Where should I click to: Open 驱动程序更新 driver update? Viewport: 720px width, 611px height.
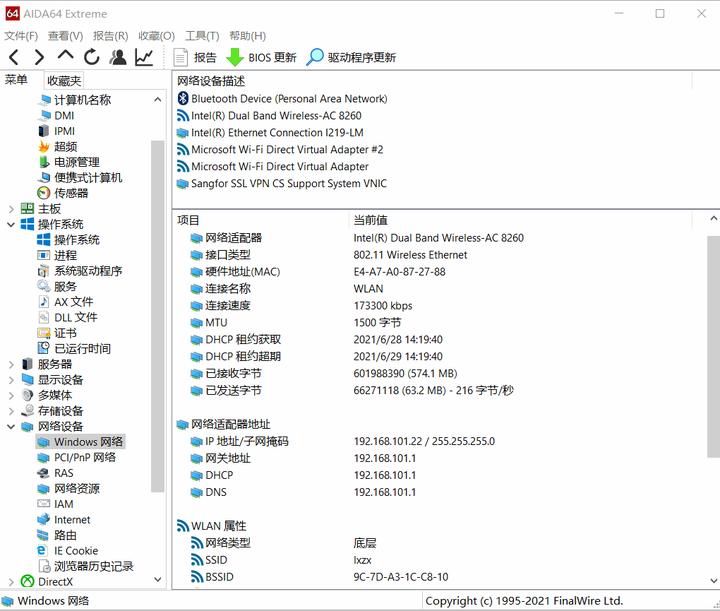351,57
